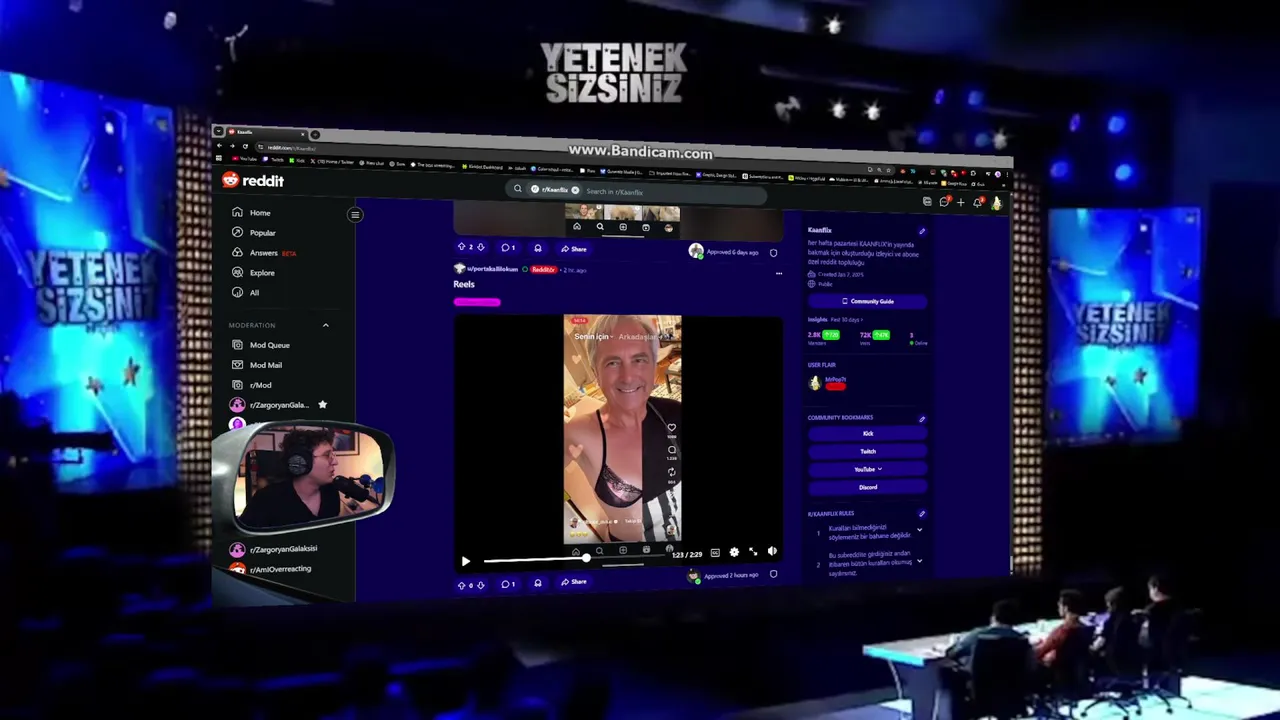Play the Reels video
This screenshot has height=720, width=1280.
[465, 561]
